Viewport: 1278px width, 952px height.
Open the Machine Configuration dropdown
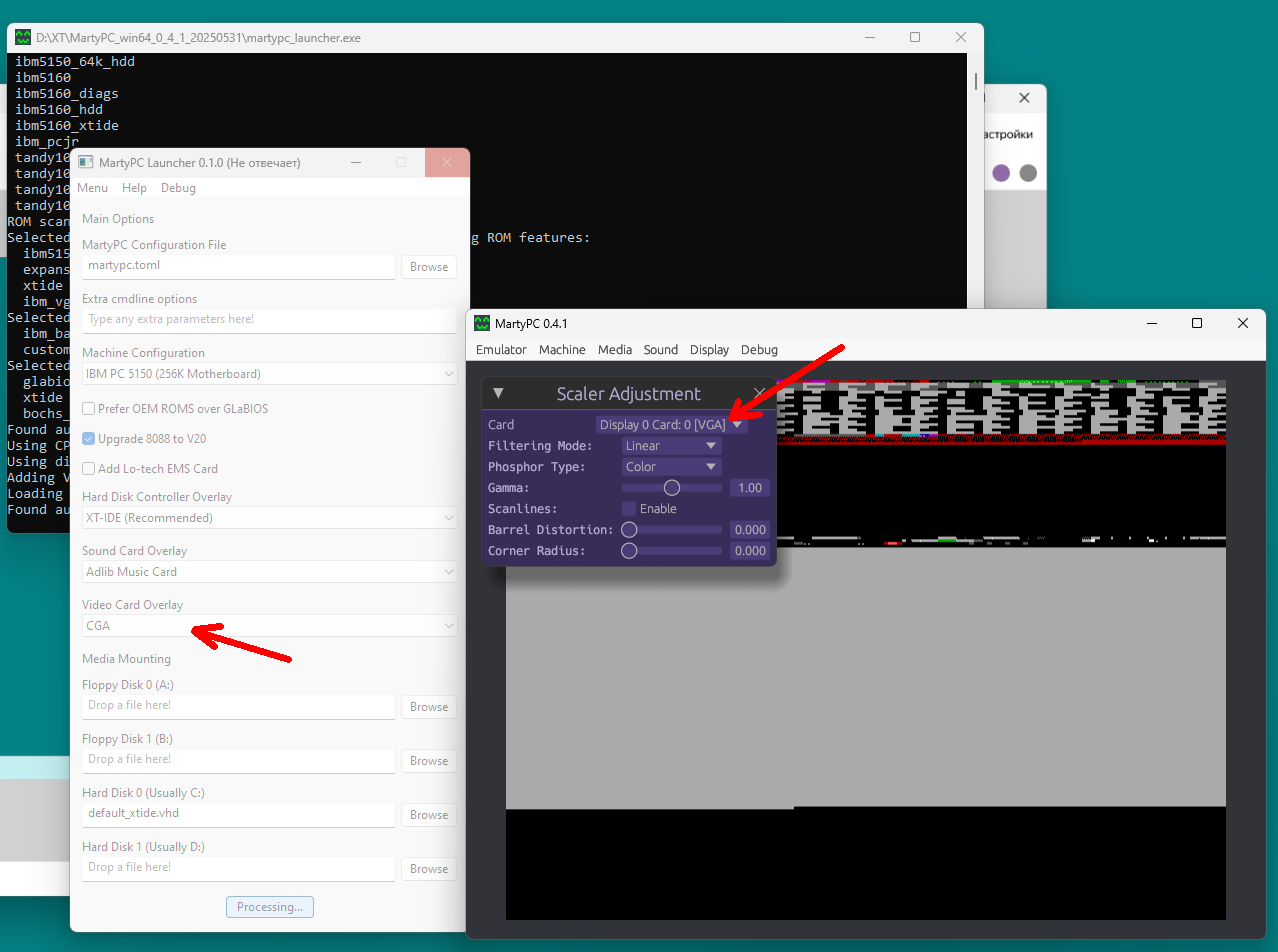[x=269, y=374]
